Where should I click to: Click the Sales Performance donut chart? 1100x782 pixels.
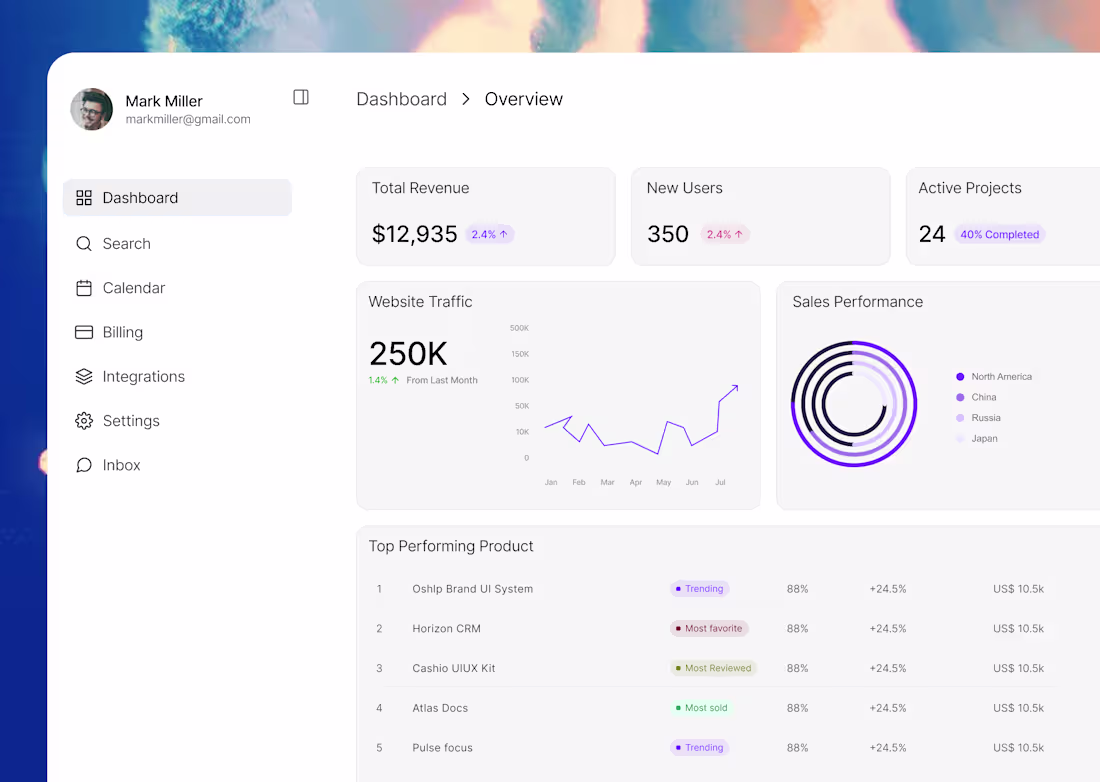click(x=854, y=404)
